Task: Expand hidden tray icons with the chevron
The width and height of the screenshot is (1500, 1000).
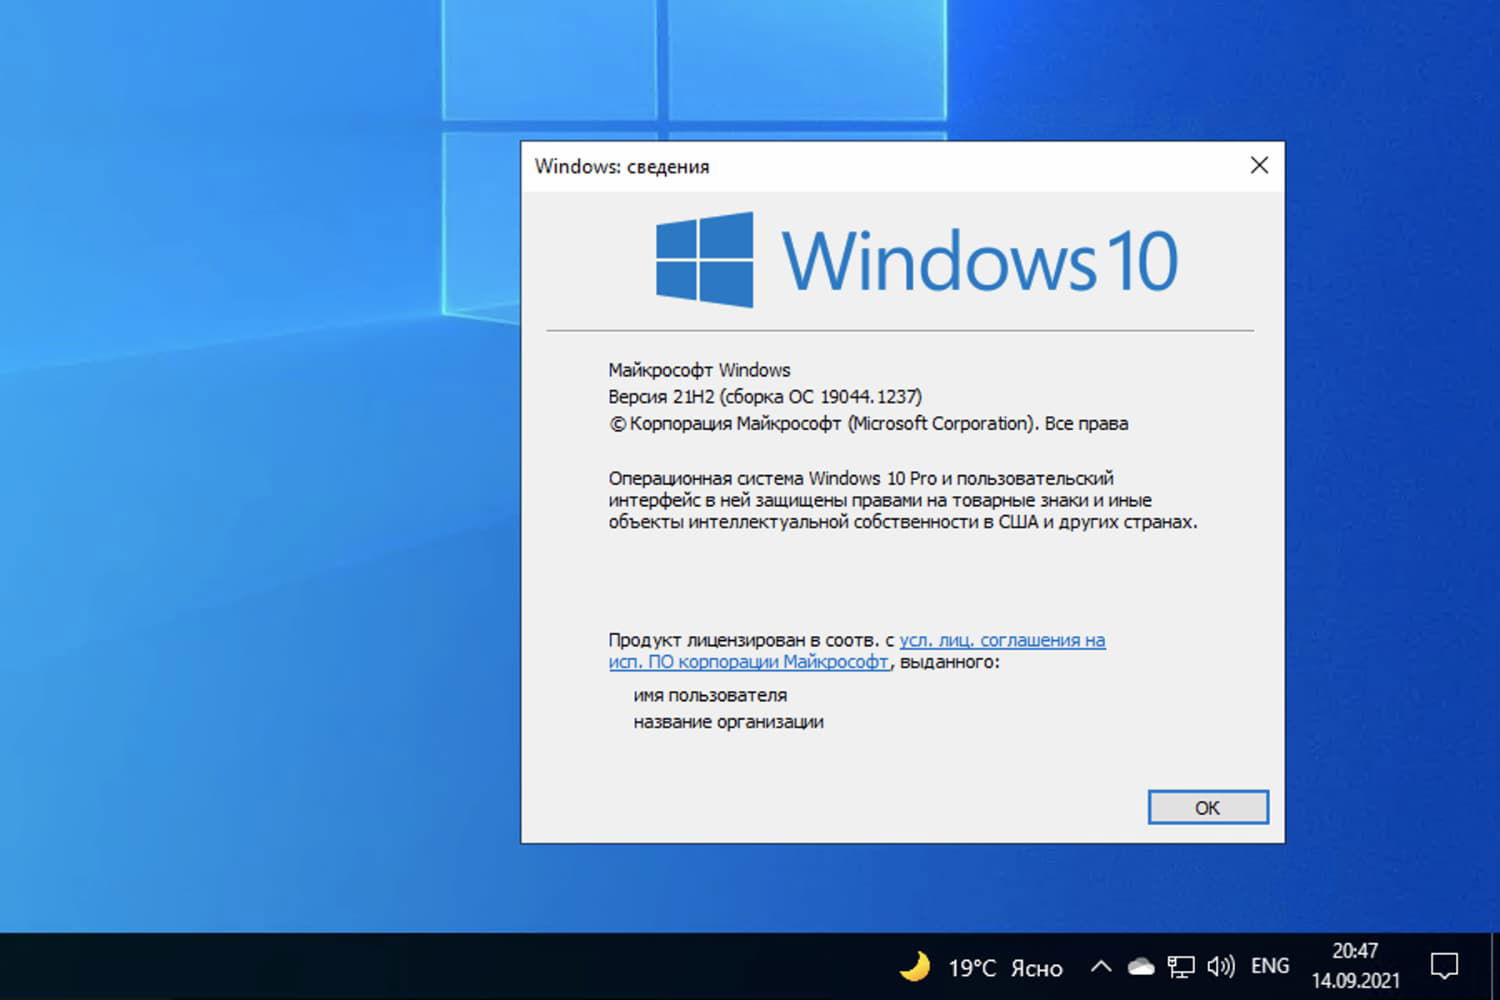Action: [1100, 966]
